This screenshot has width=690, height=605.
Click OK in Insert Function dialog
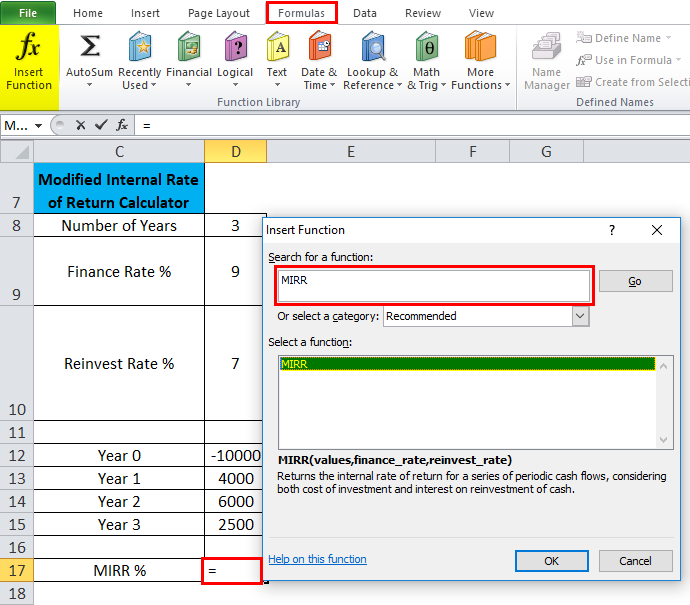click(x=551, y=561)
